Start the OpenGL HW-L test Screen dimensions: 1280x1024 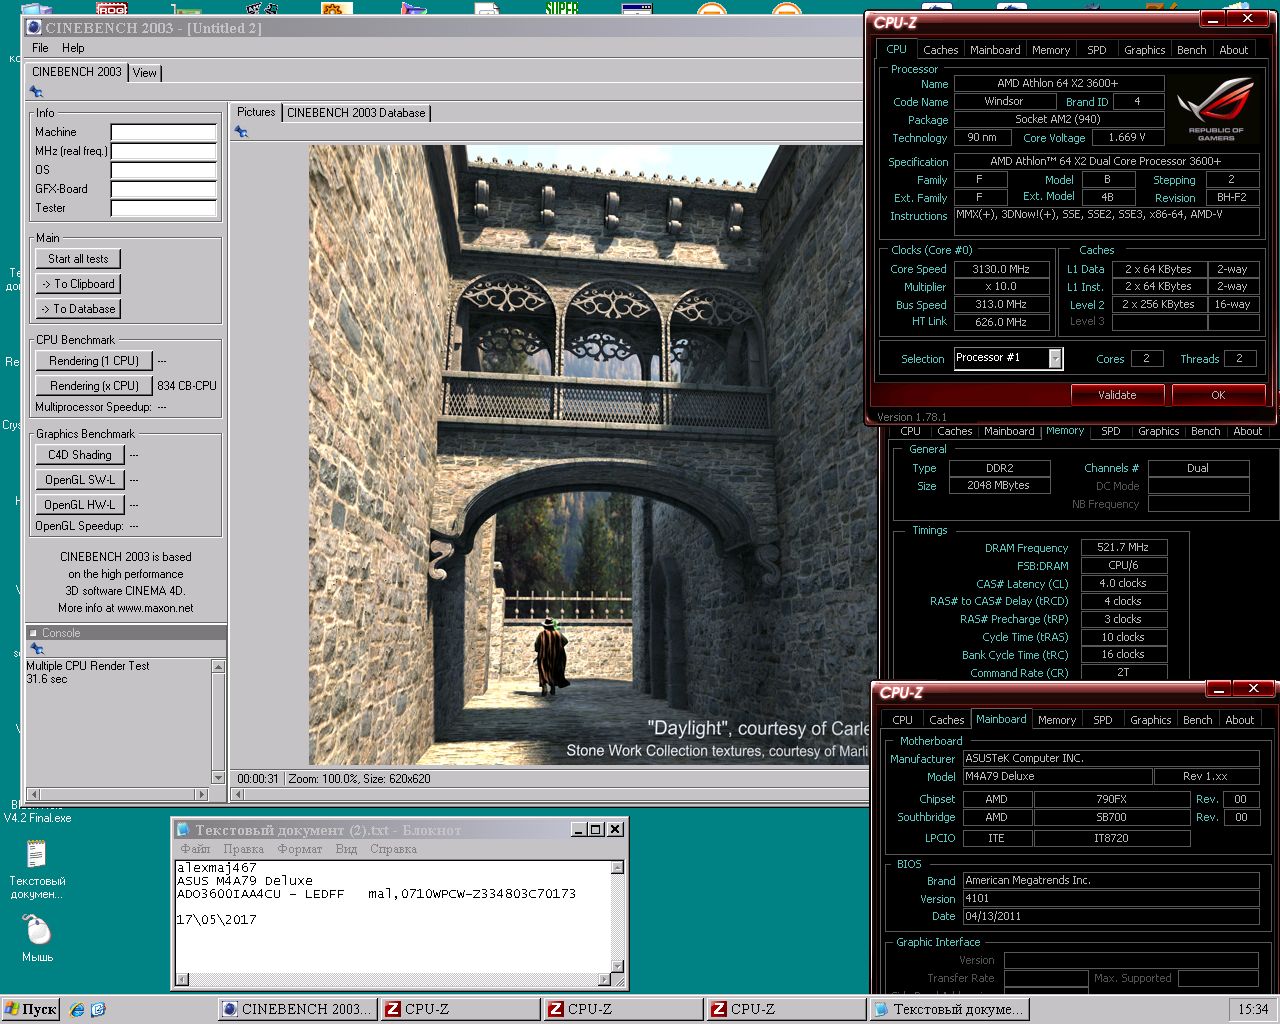pyautogui.click(x=80, y=505)
